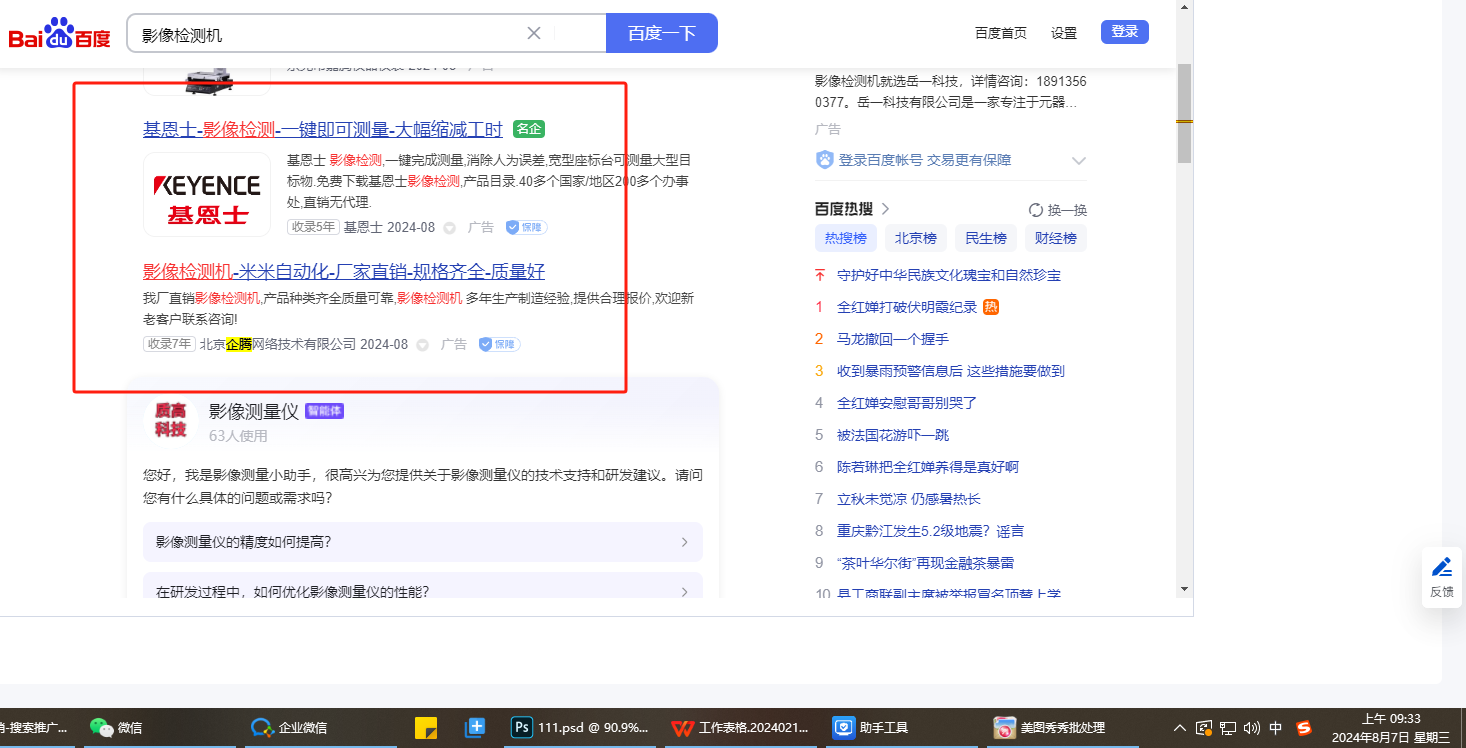Switch to the 北京榜 tab

point(915,238)
